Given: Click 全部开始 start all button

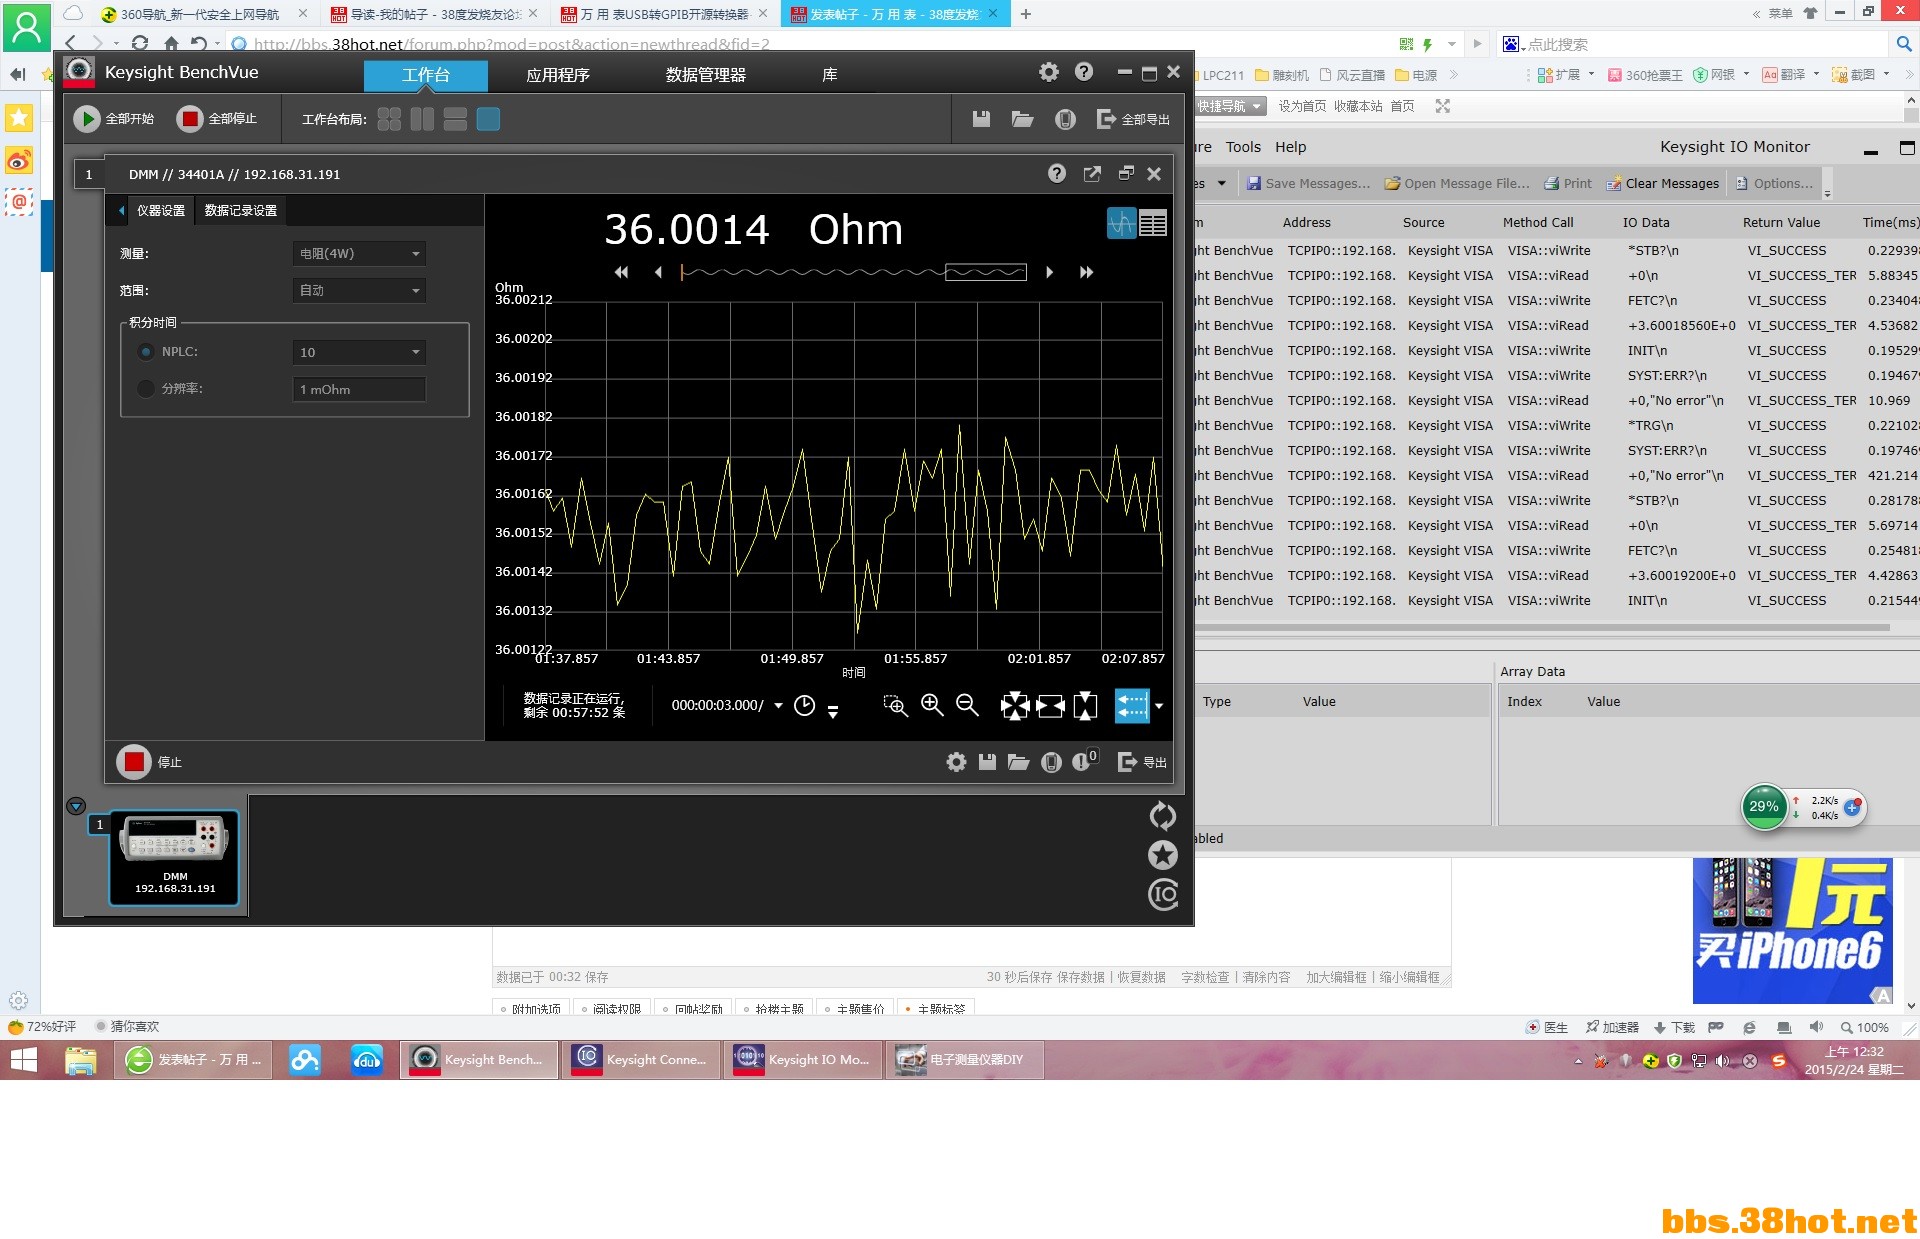Looking at the screenshot, I should (x=114, y=119).
